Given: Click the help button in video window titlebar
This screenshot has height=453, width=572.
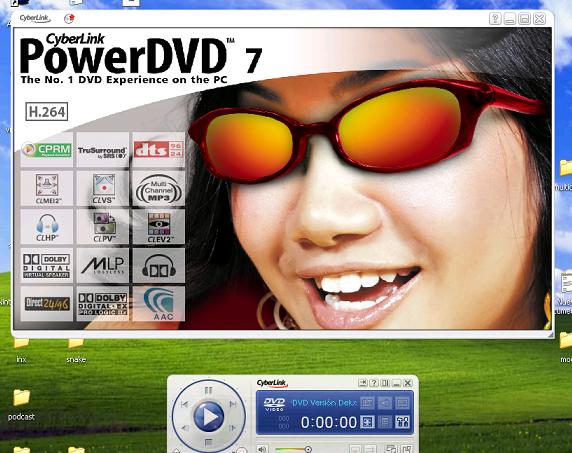Looking at the screenshot, I should (x=495, y=19).
